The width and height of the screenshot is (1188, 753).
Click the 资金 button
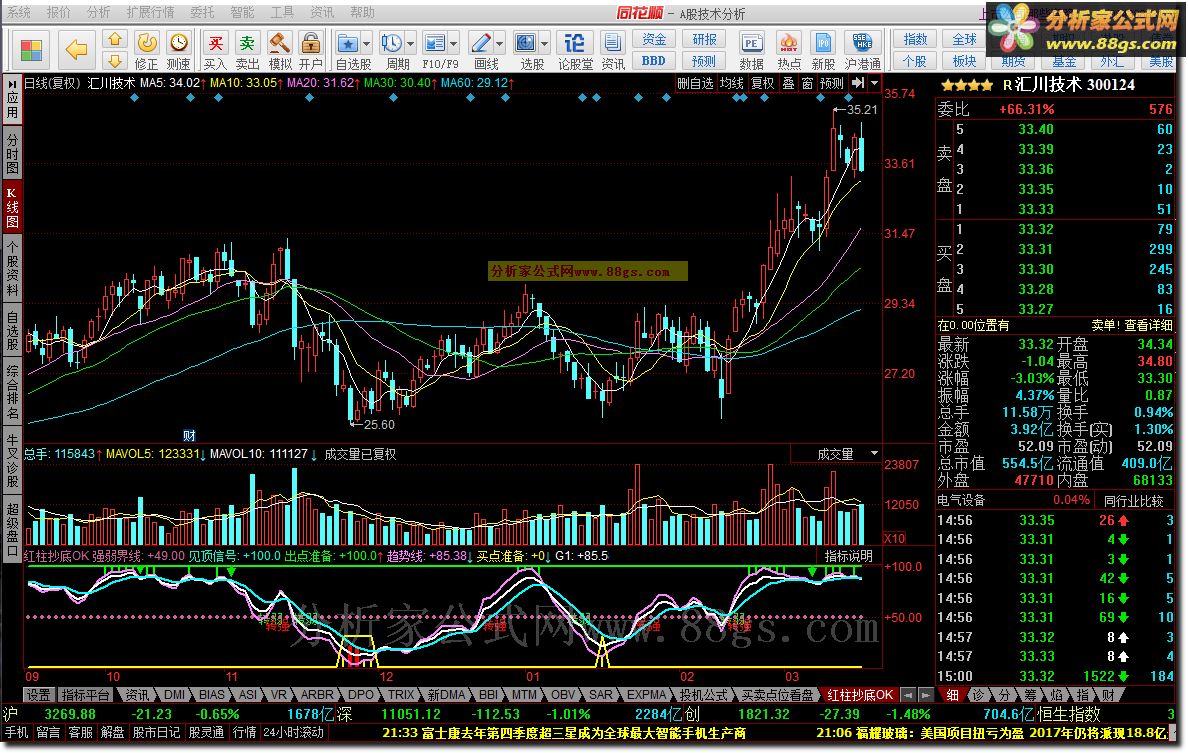(x=654, y=39)
